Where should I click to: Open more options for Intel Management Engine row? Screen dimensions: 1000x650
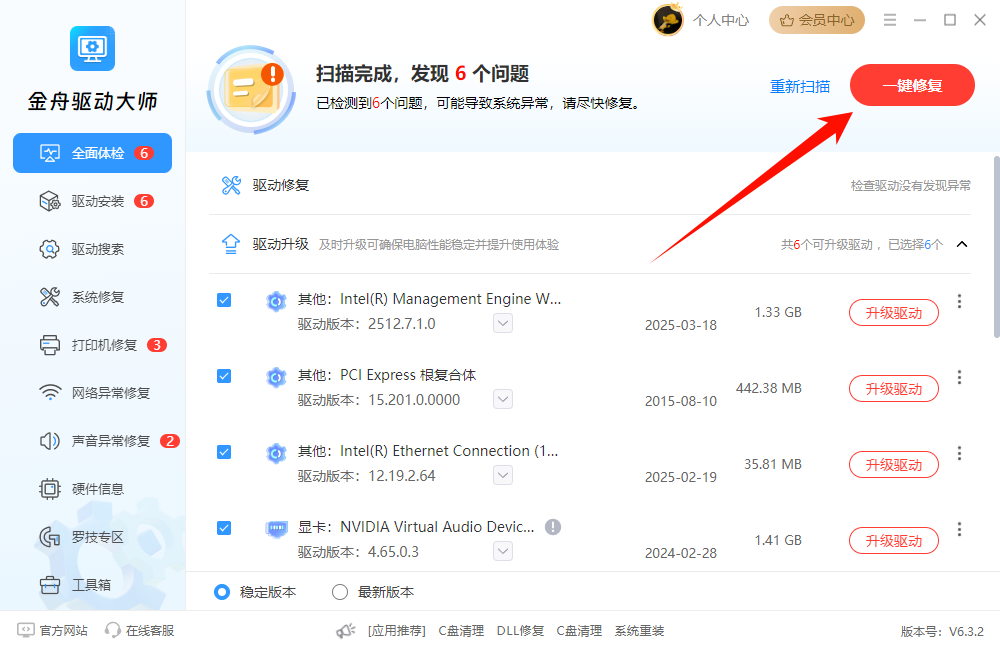(959, 301)
